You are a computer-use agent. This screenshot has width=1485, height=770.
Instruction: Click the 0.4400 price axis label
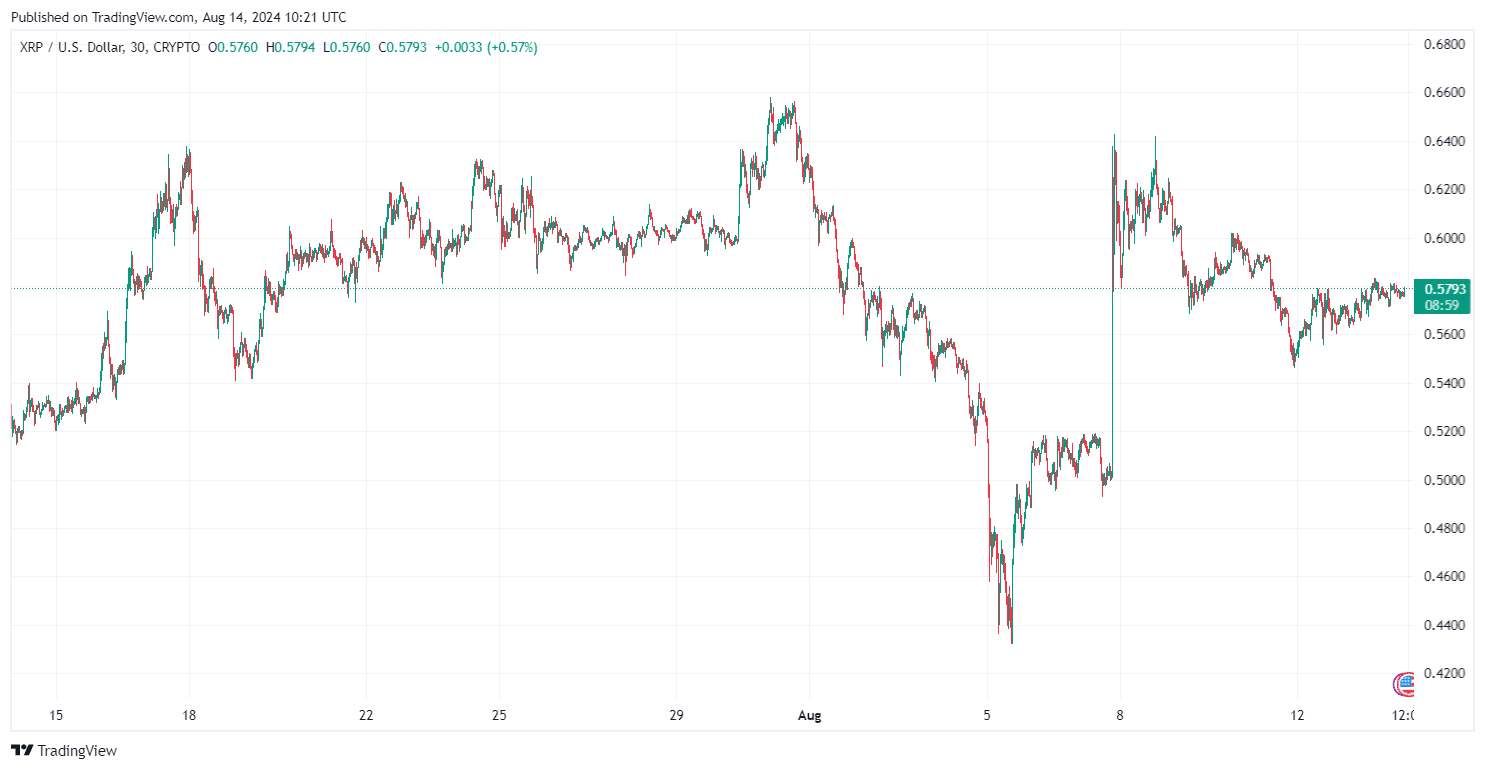coord(1445,626)
